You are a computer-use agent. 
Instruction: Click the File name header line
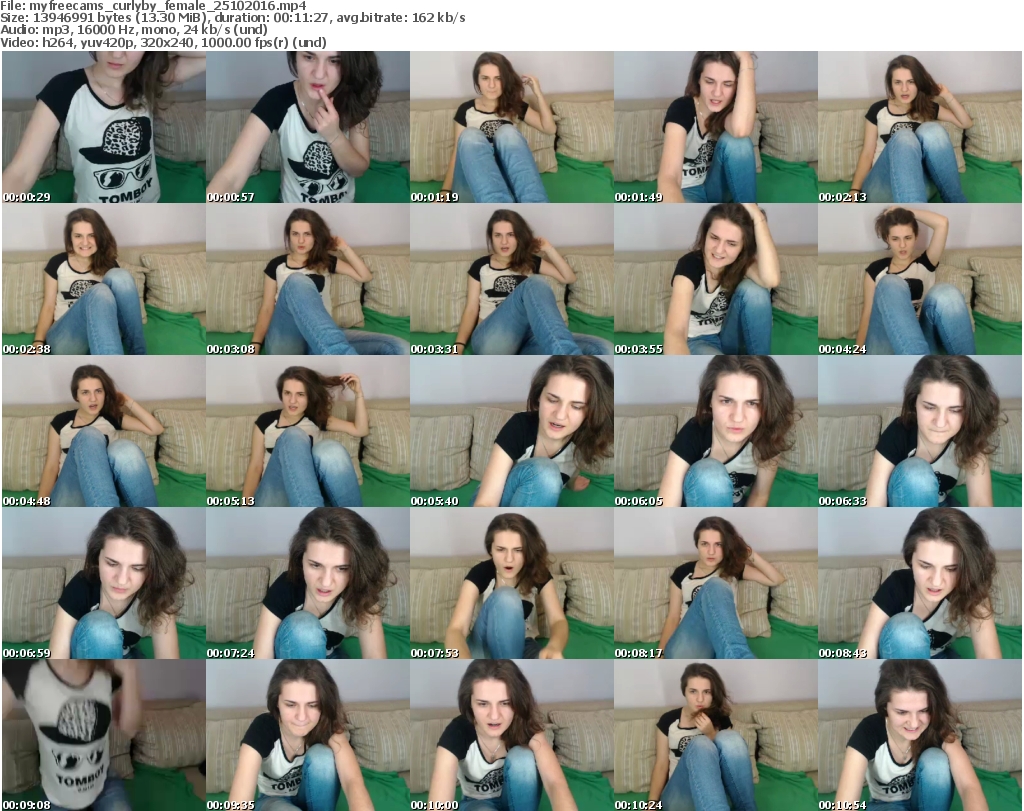pos(153,6)
